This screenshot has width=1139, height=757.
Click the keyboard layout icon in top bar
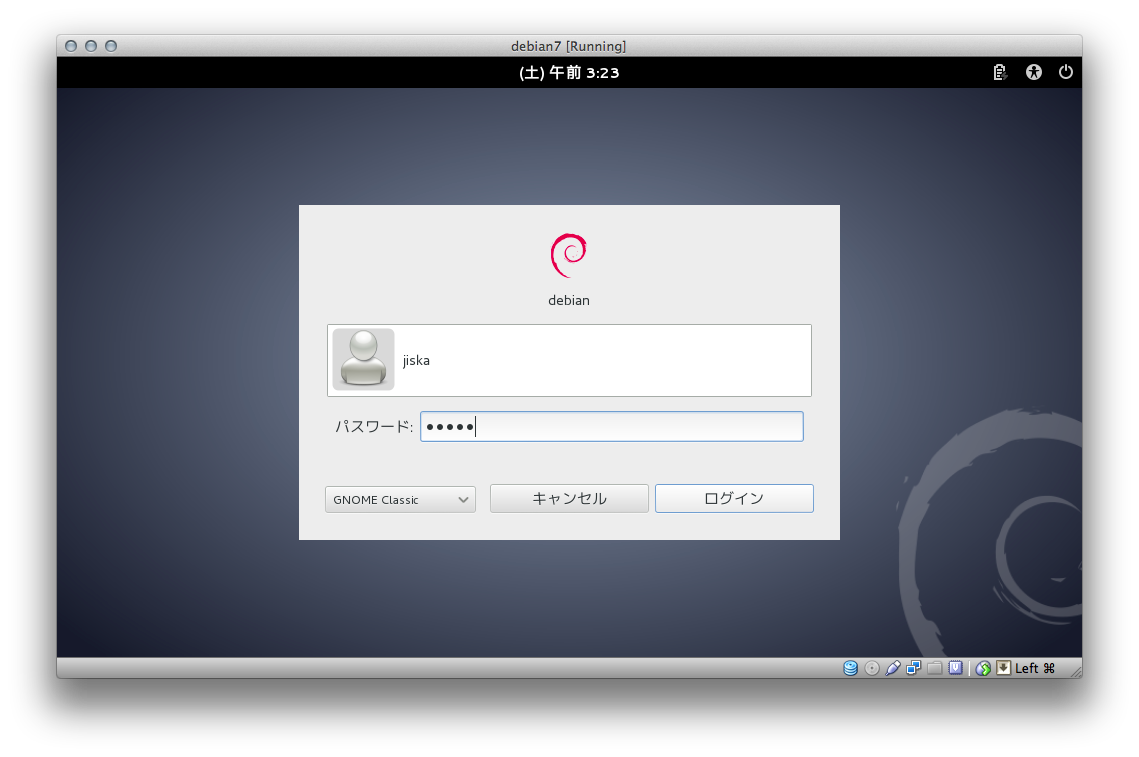(x=1000, y=72)
